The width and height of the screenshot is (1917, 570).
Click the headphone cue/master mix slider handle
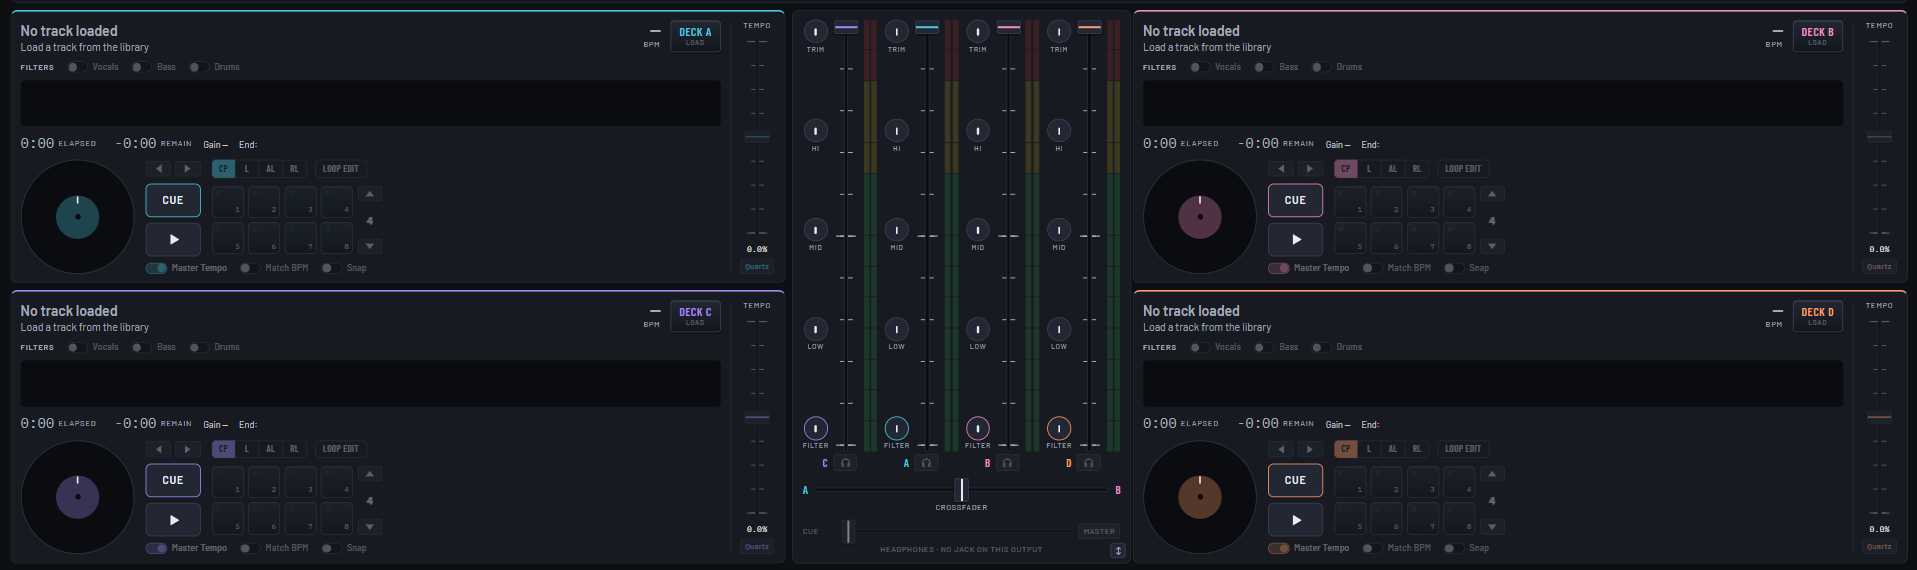[848, 531]
